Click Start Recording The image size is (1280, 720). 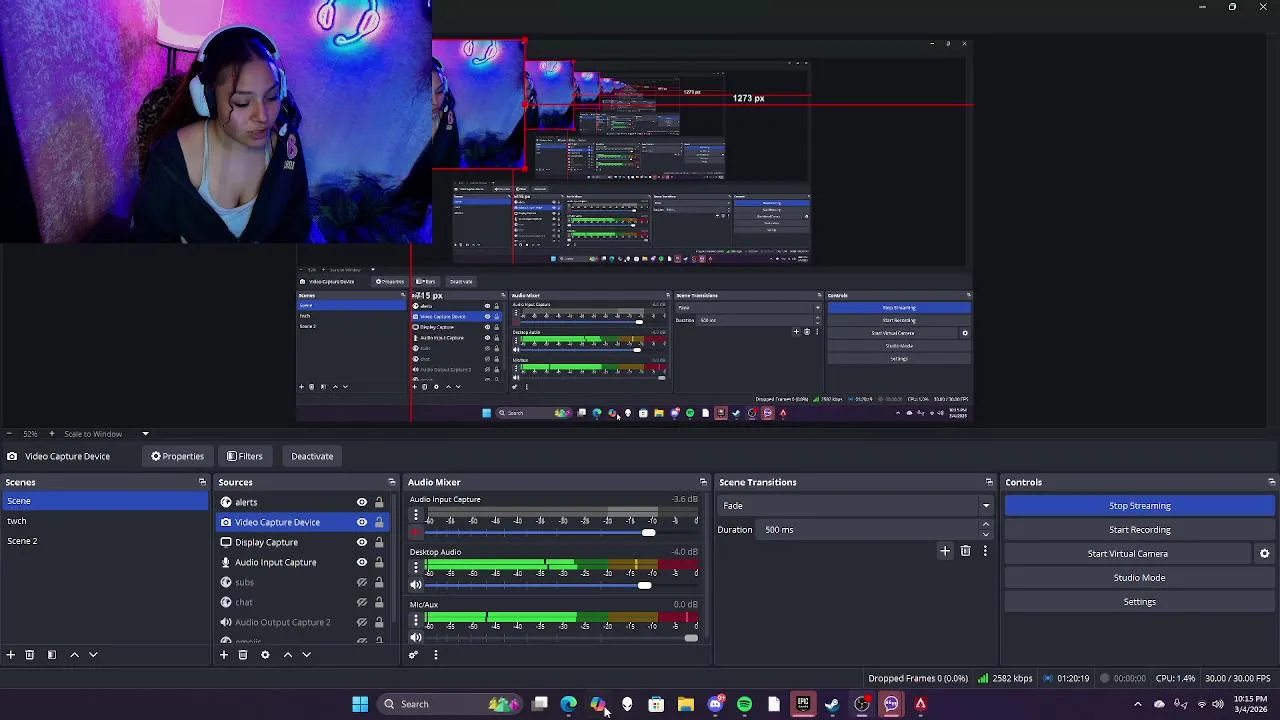1140,530
